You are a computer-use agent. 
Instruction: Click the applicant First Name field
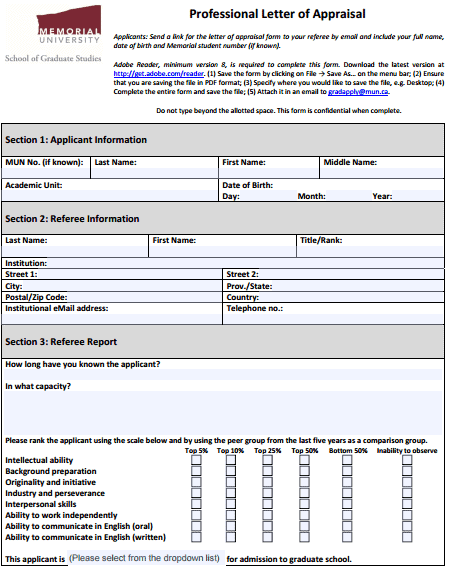(x=269, y=173)
